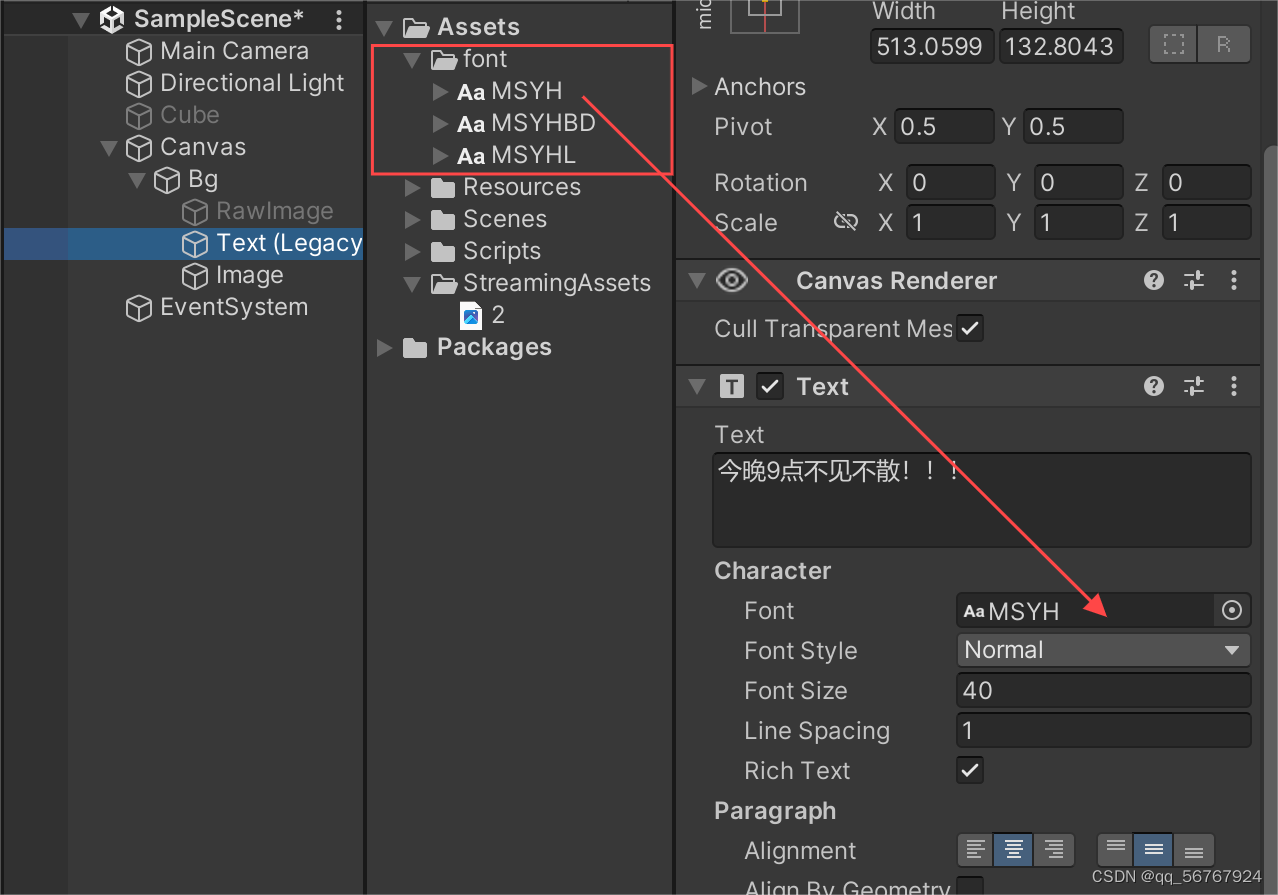Screen dimensions: 1278x895
Task: Click the left alignment button
Action: [x=975, y=849]
